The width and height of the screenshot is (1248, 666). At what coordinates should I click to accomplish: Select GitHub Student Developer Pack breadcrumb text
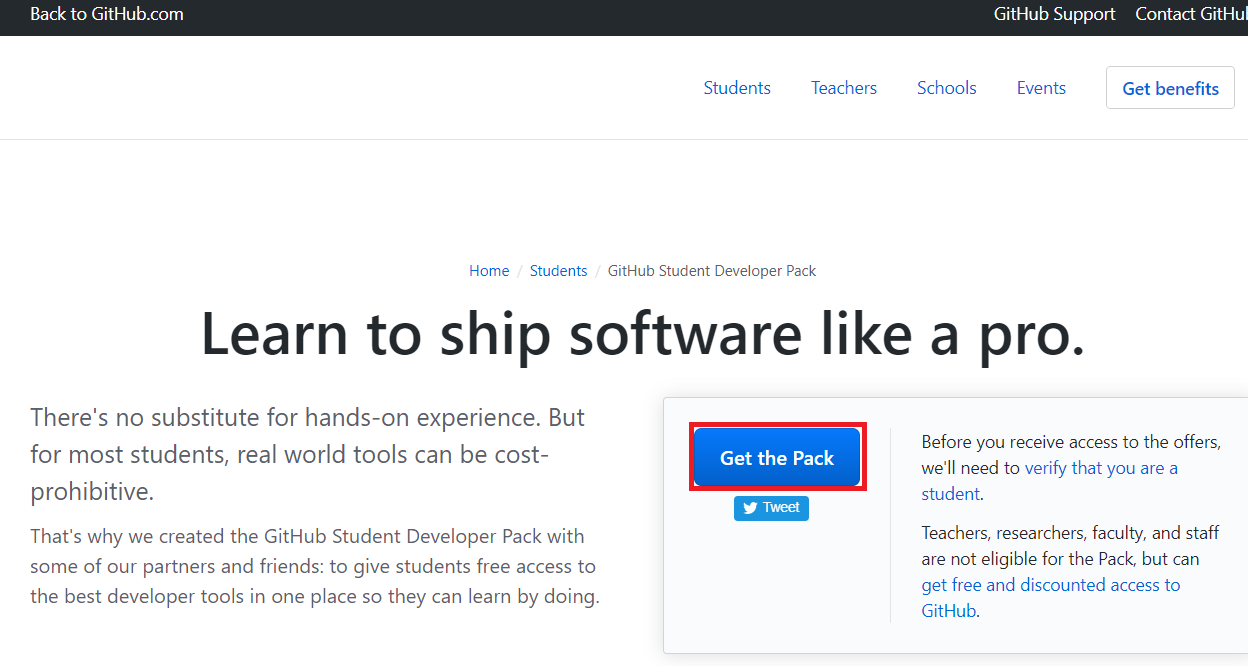(x=712, y=271)
